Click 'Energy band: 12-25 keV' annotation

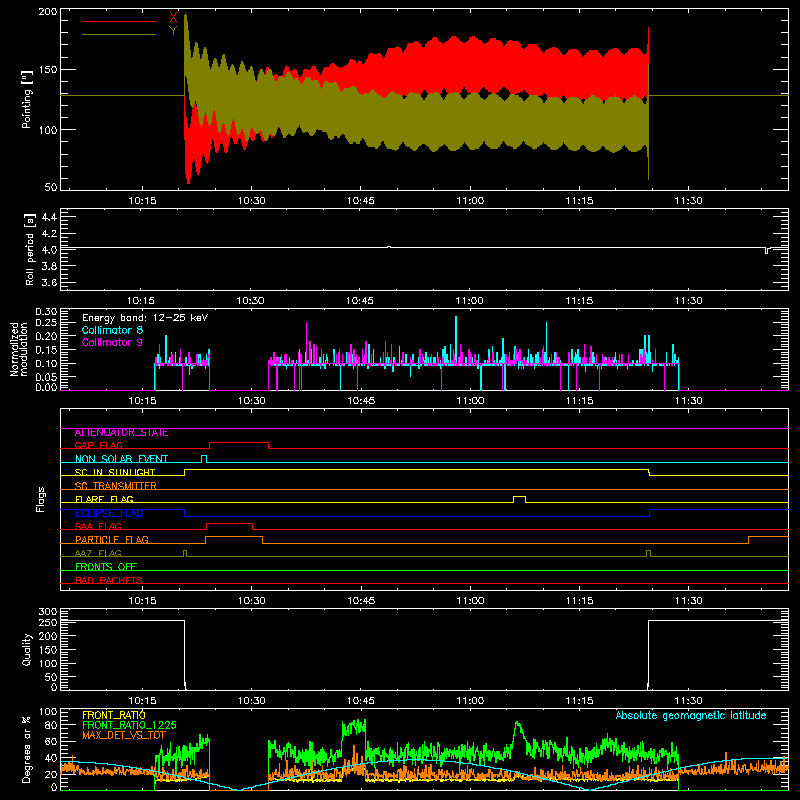[145, 318]
